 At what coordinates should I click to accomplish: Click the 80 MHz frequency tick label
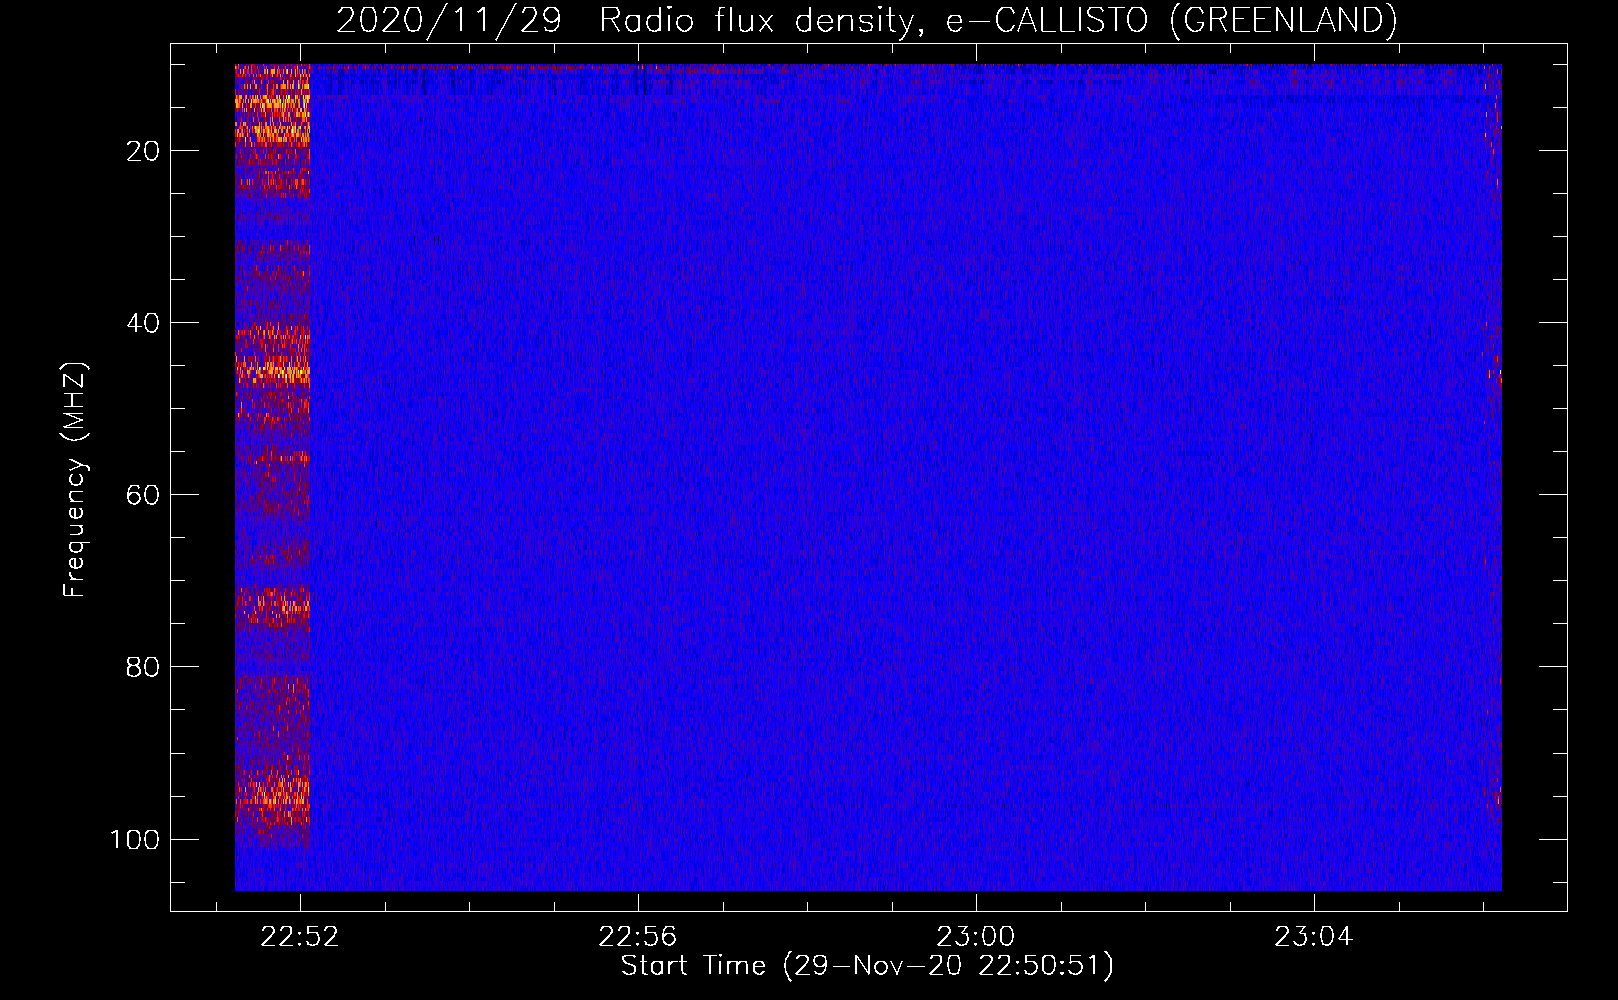[x=143, y=667]
